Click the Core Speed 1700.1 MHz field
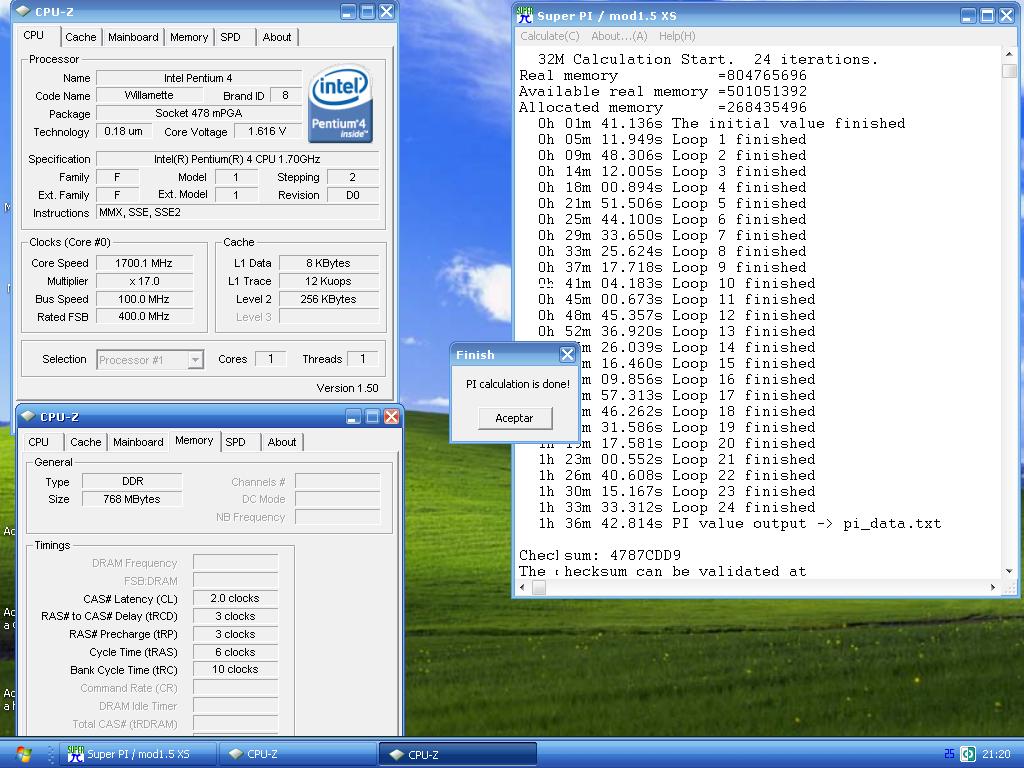The width and height of the screenshot is (1024, 768). 144,263
